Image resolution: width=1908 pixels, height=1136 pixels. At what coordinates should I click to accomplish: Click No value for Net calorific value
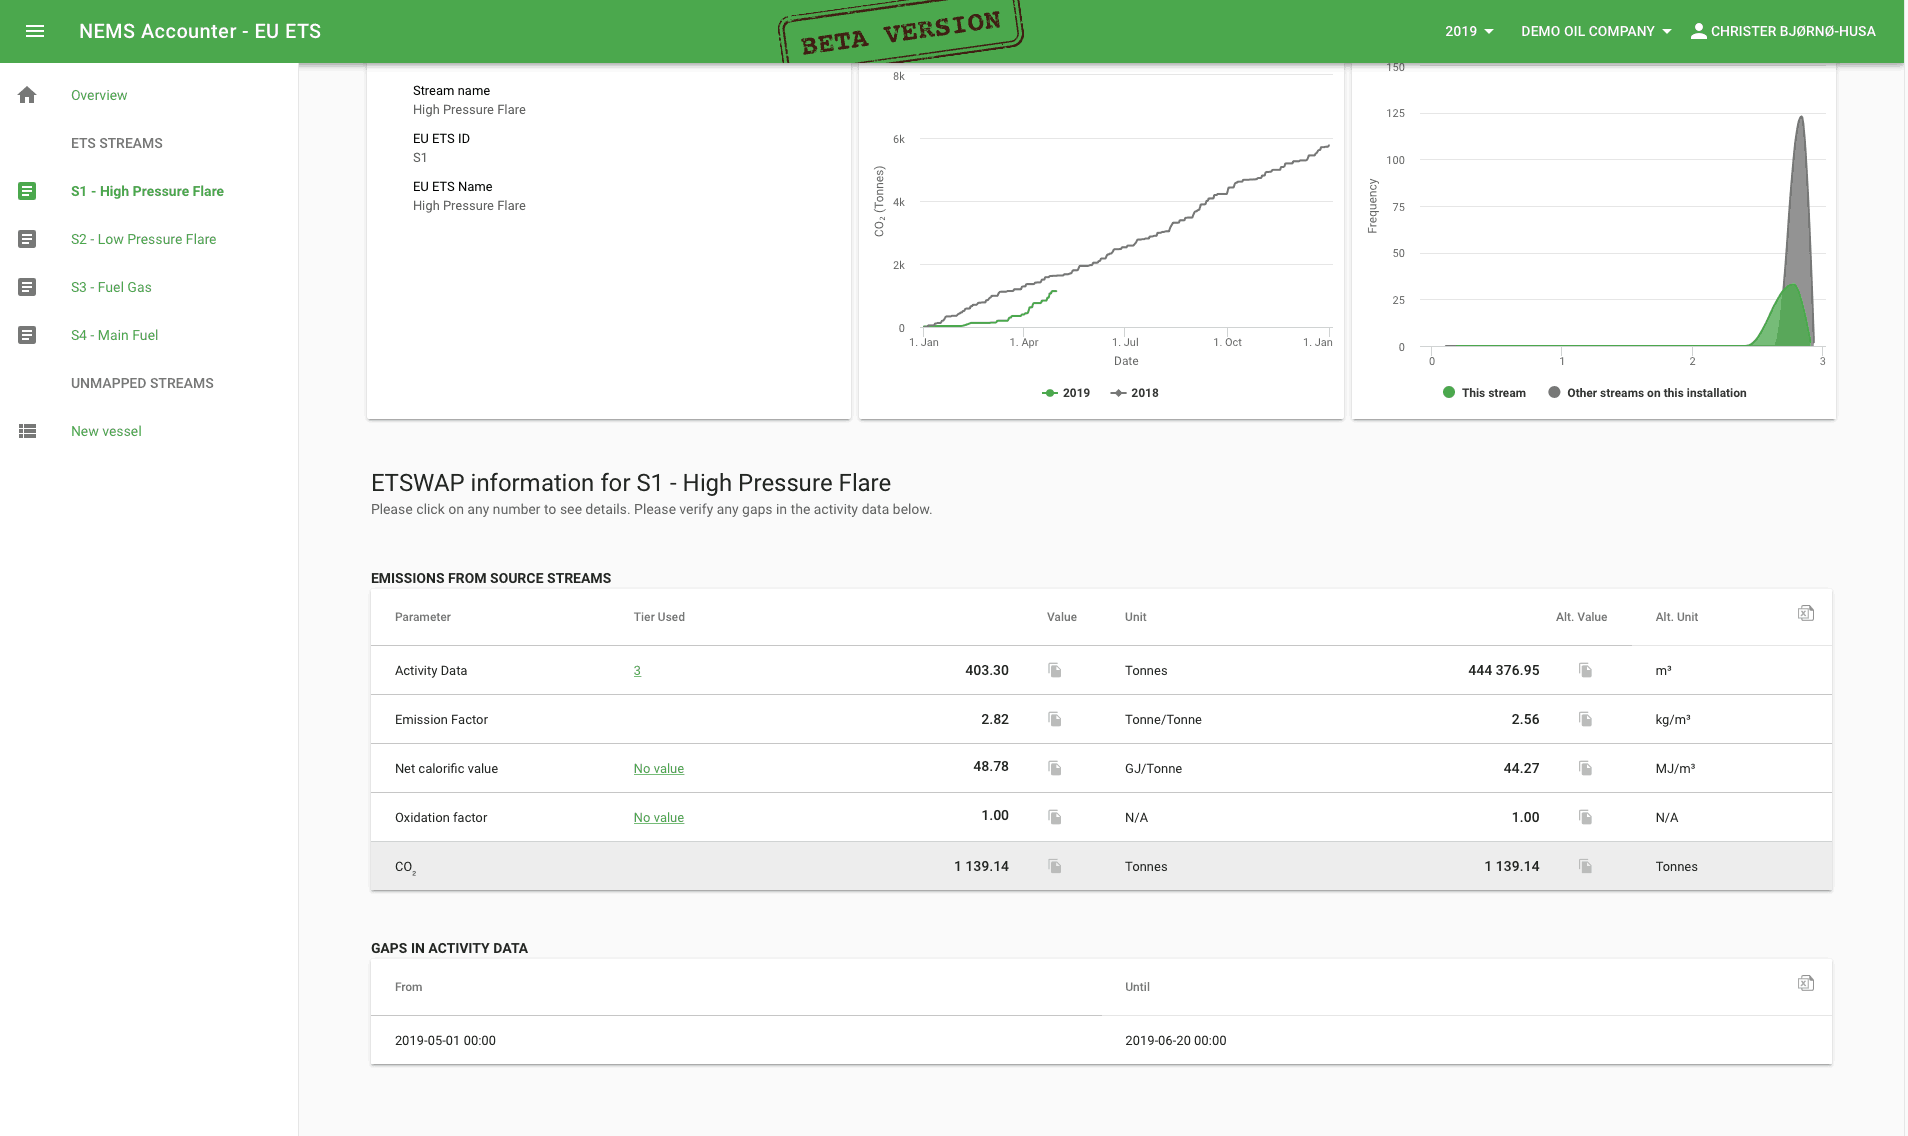tap(658, 768)
